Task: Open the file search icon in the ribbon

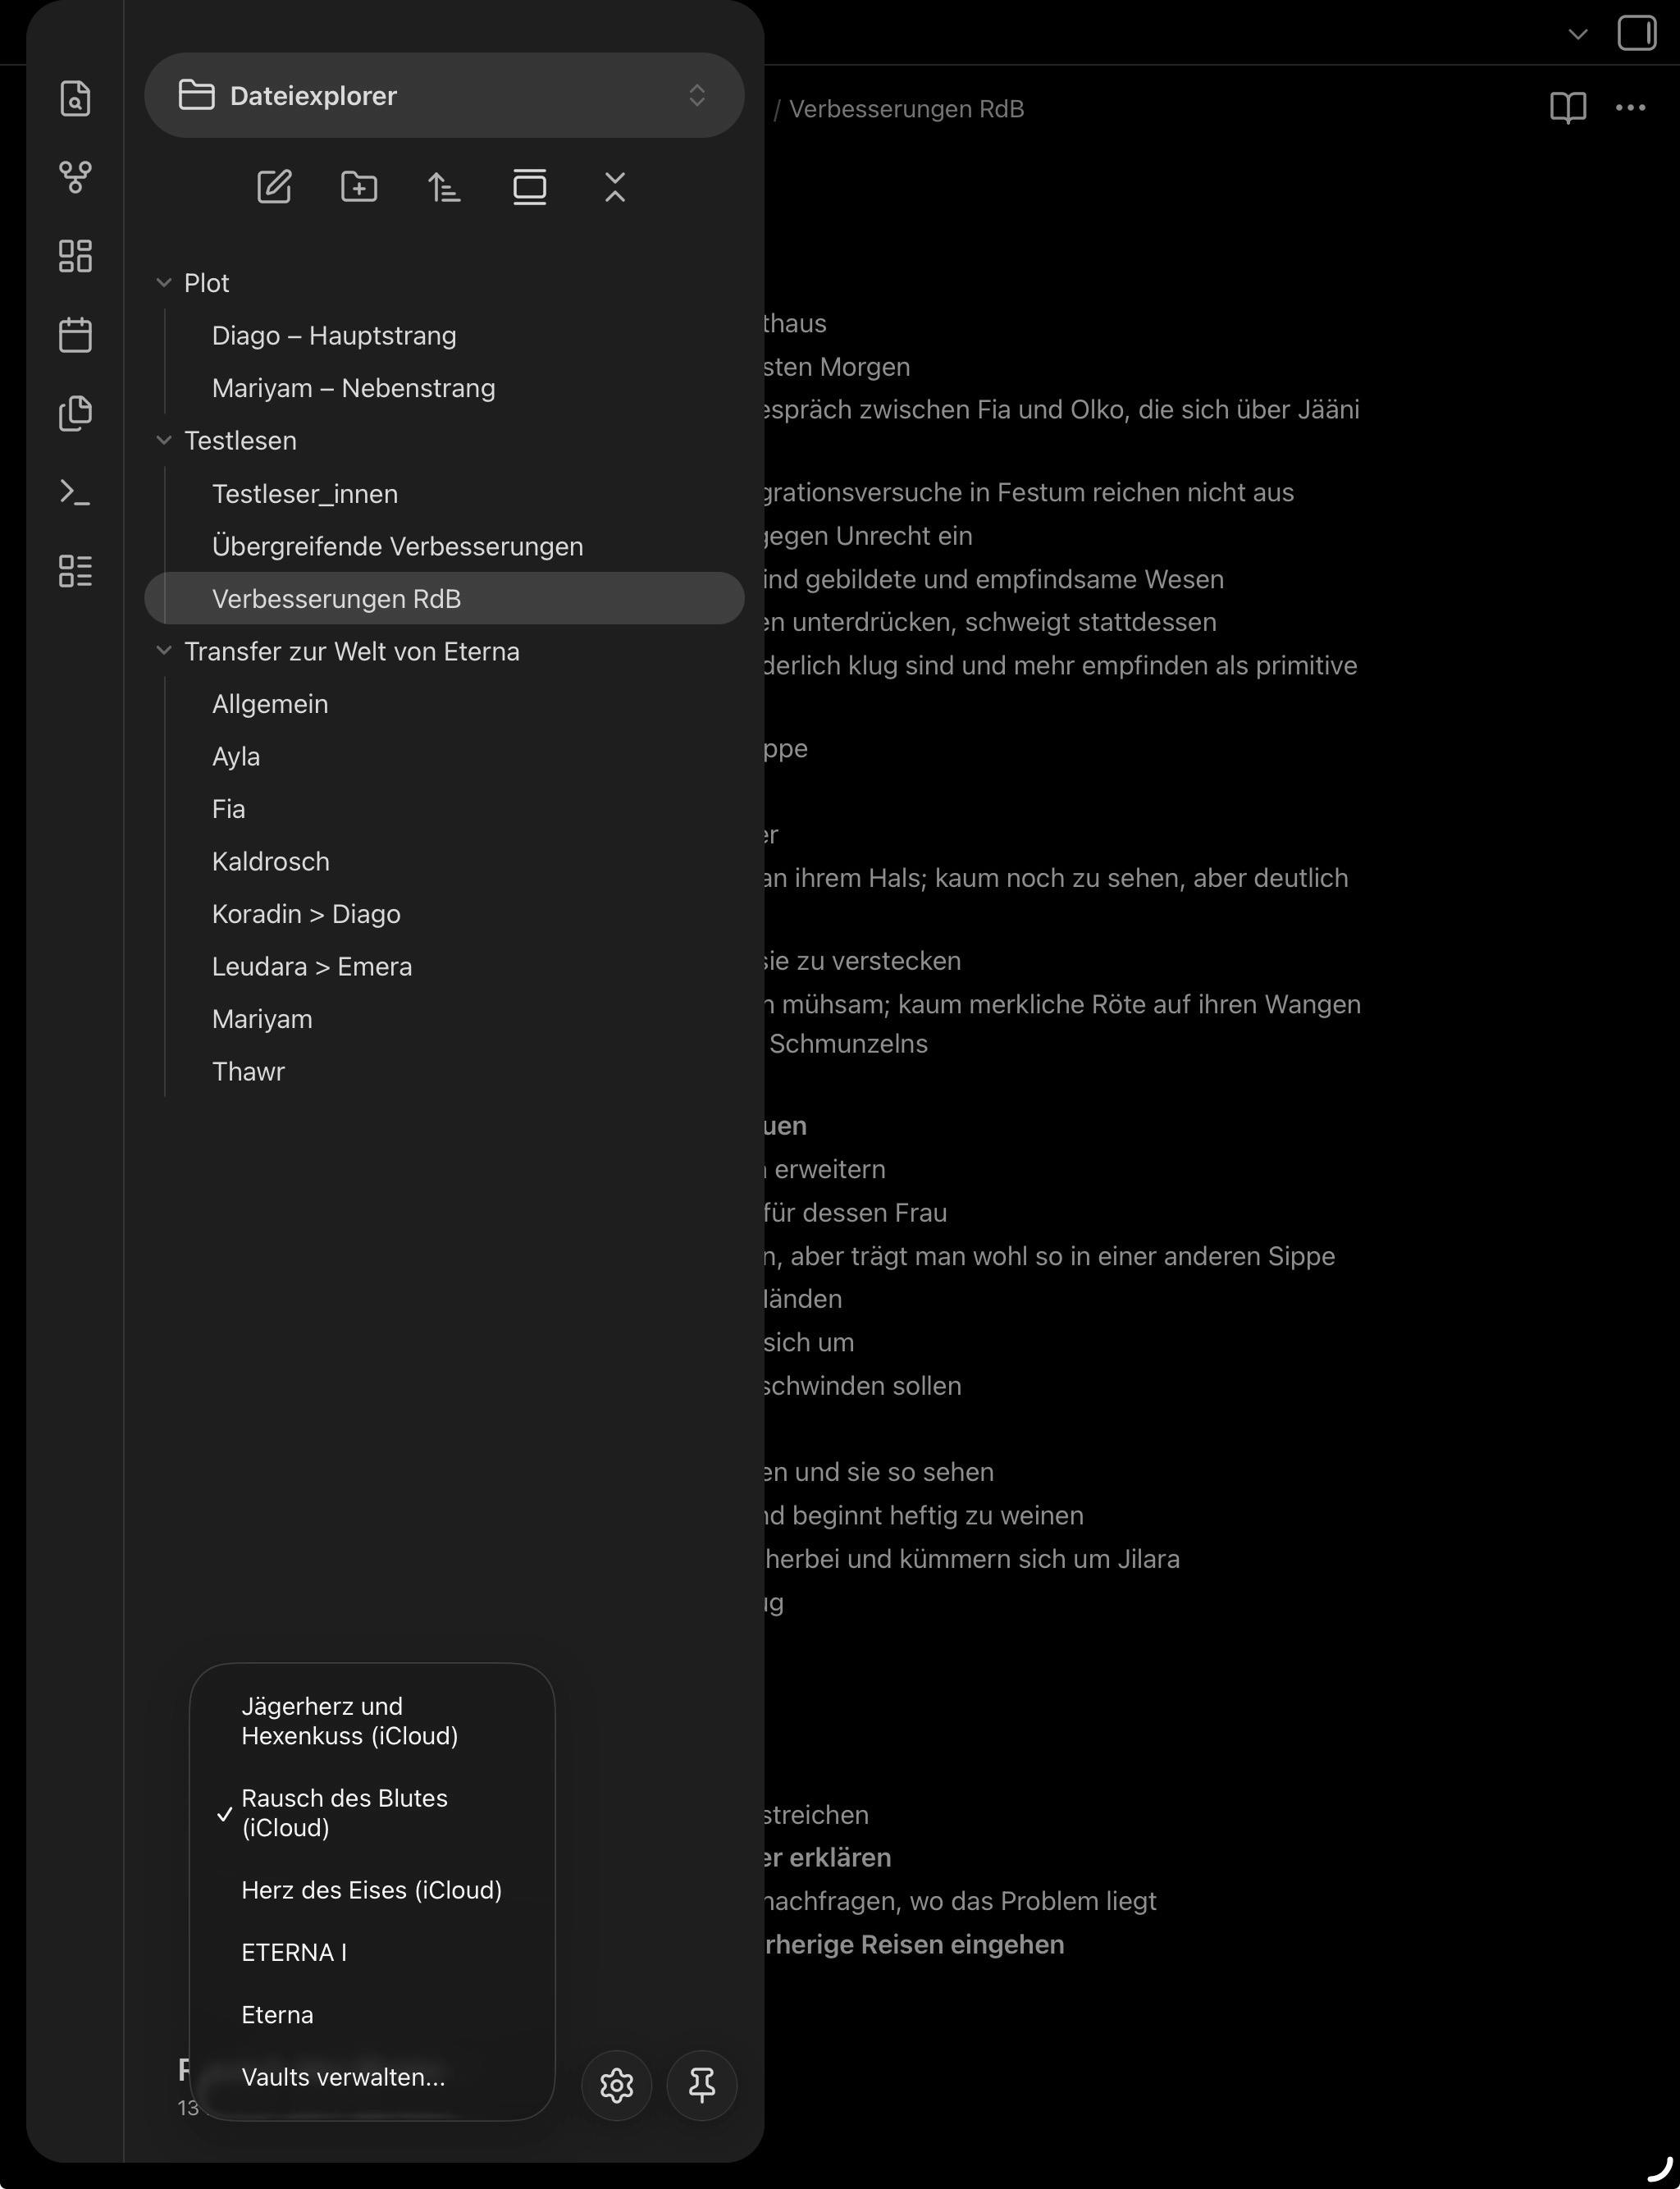Action: click(75, 98)
